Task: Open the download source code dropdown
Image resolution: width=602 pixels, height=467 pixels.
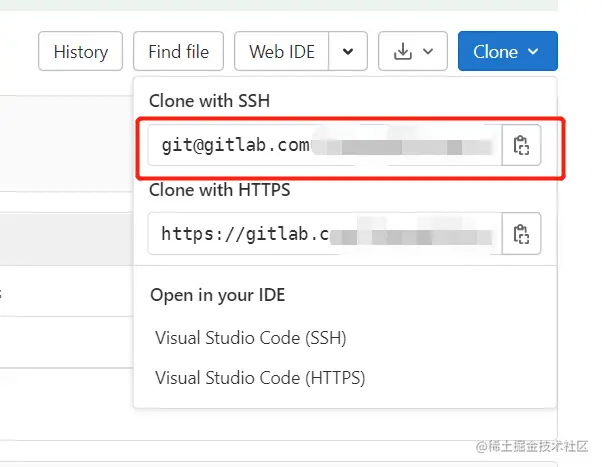Action: click(x=413, y=51)
